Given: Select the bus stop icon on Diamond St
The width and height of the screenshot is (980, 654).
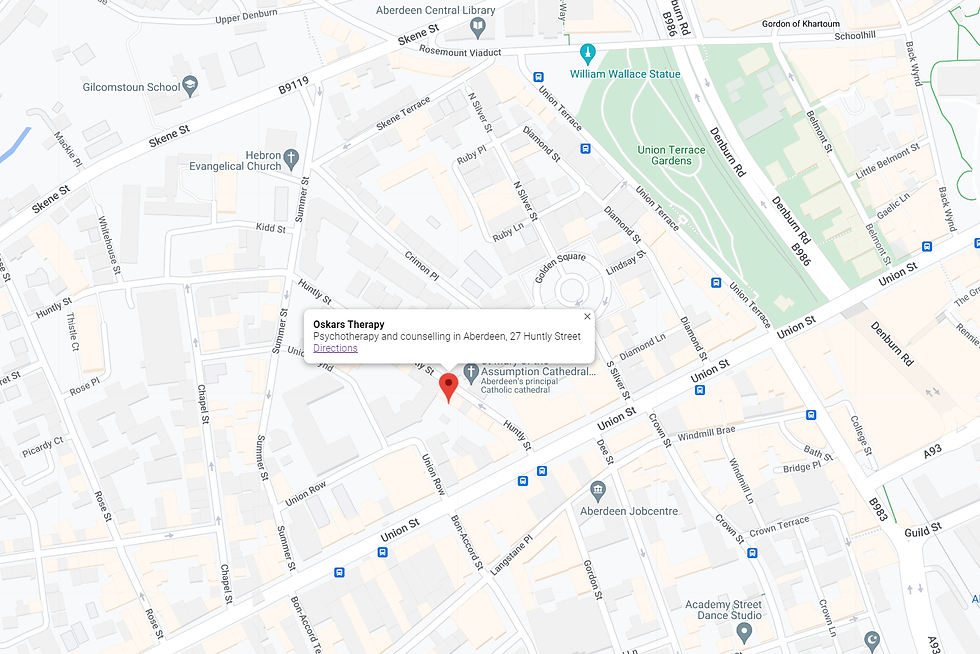Looking at the screenshot, I should coord(586,149).
